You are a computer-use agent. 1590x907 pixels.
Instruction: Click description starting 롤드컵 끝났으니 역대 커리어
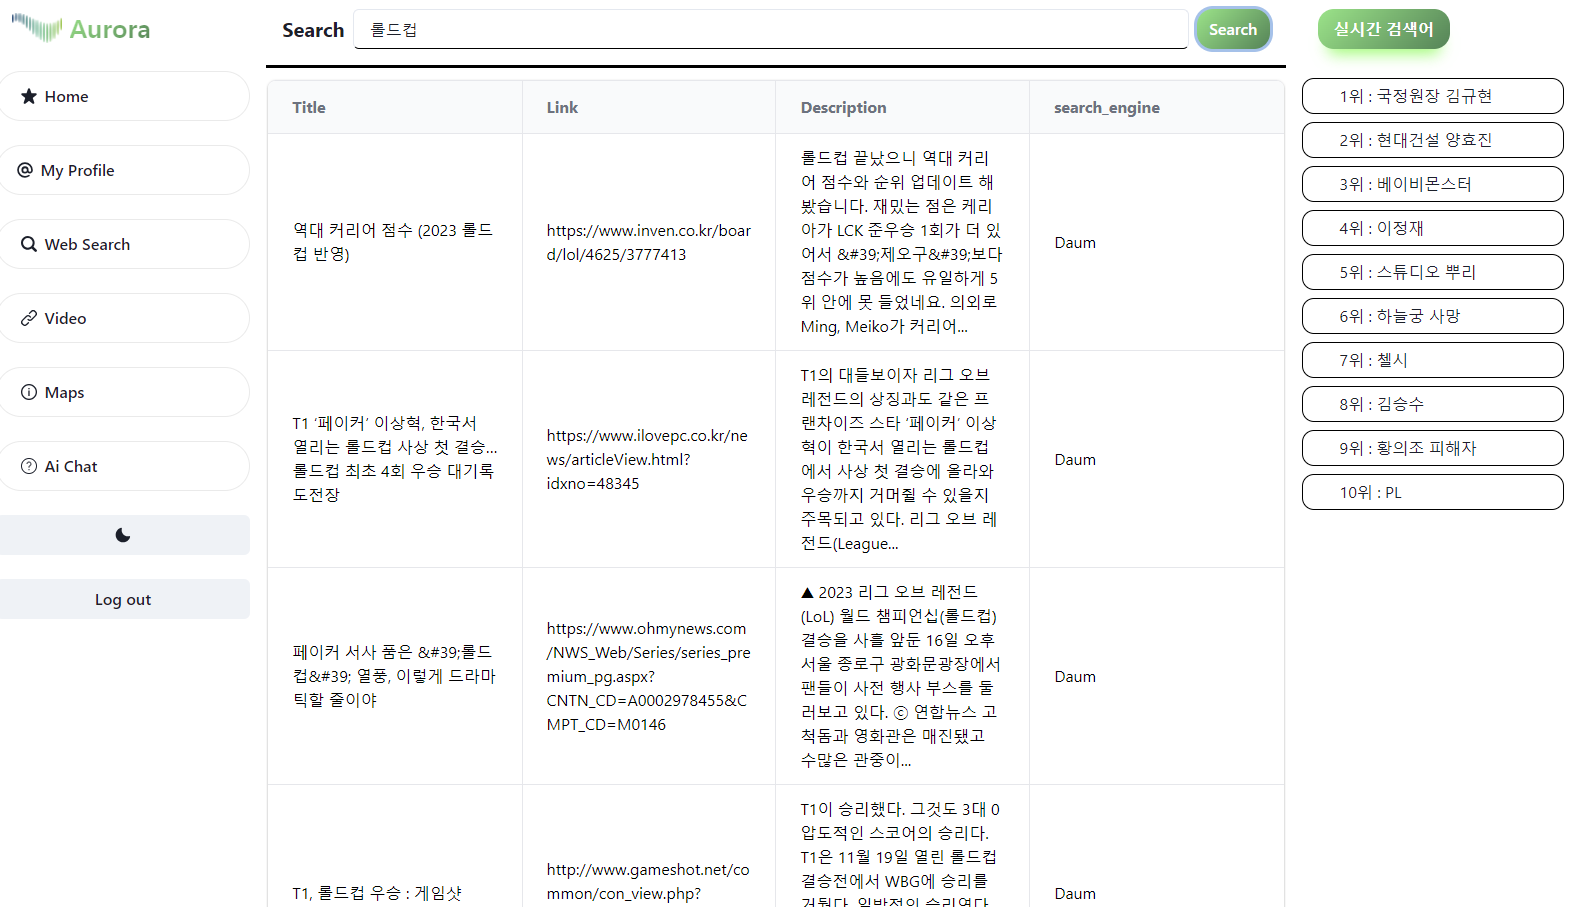(x=901, y=242)
